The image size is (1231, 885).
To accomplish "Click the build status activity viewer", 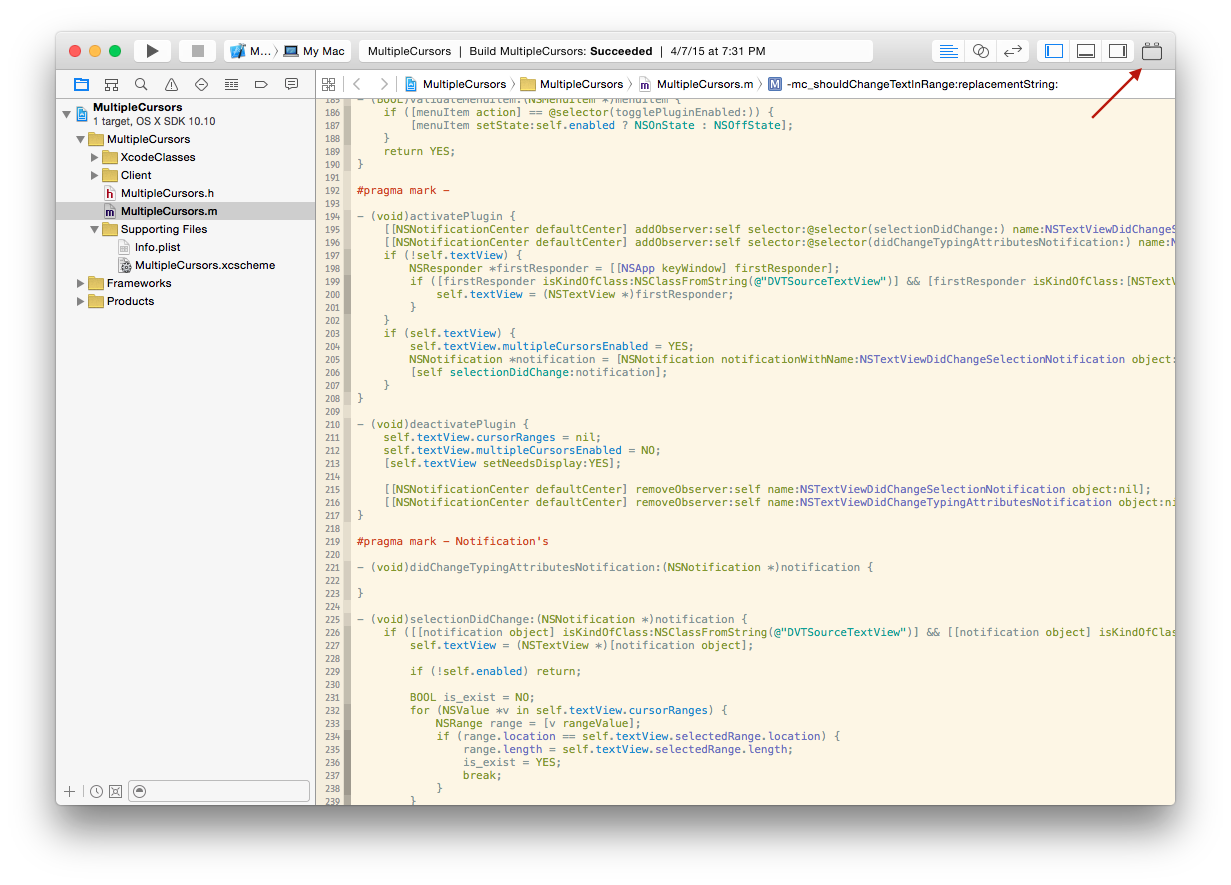I will point(615,51).
